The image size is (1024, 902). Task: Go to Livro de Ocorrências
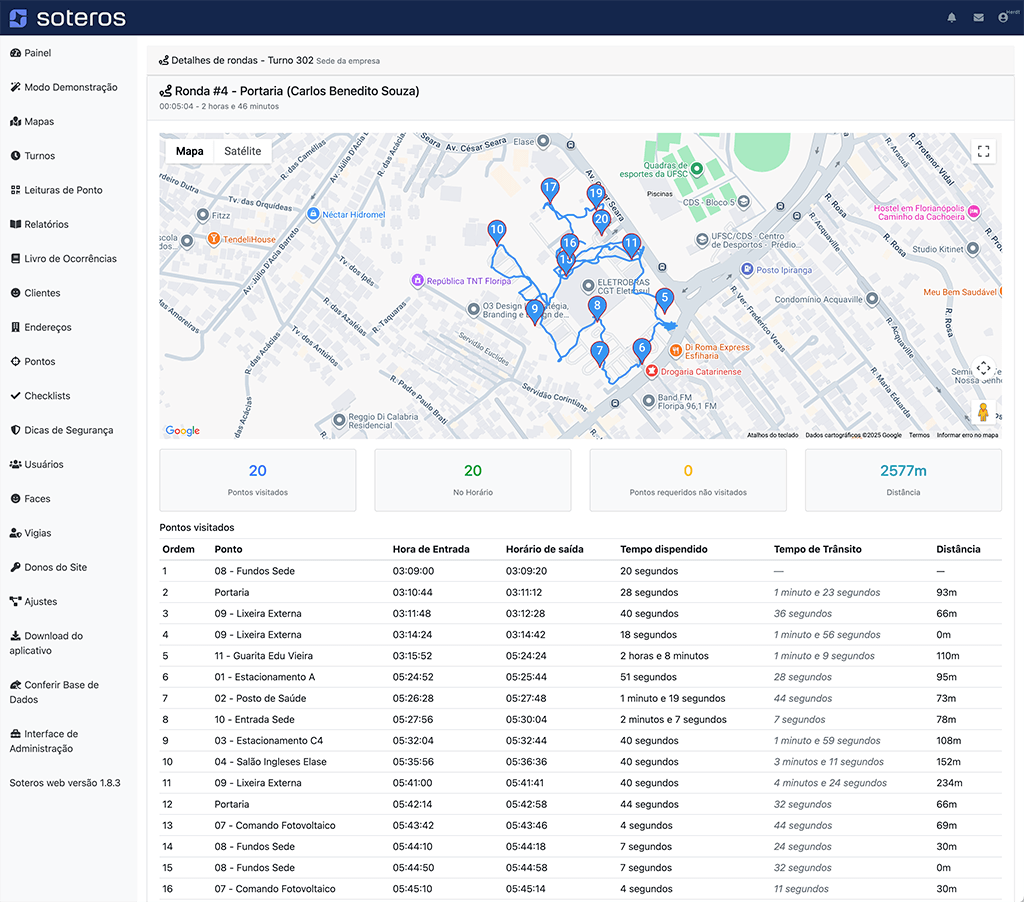70,259
